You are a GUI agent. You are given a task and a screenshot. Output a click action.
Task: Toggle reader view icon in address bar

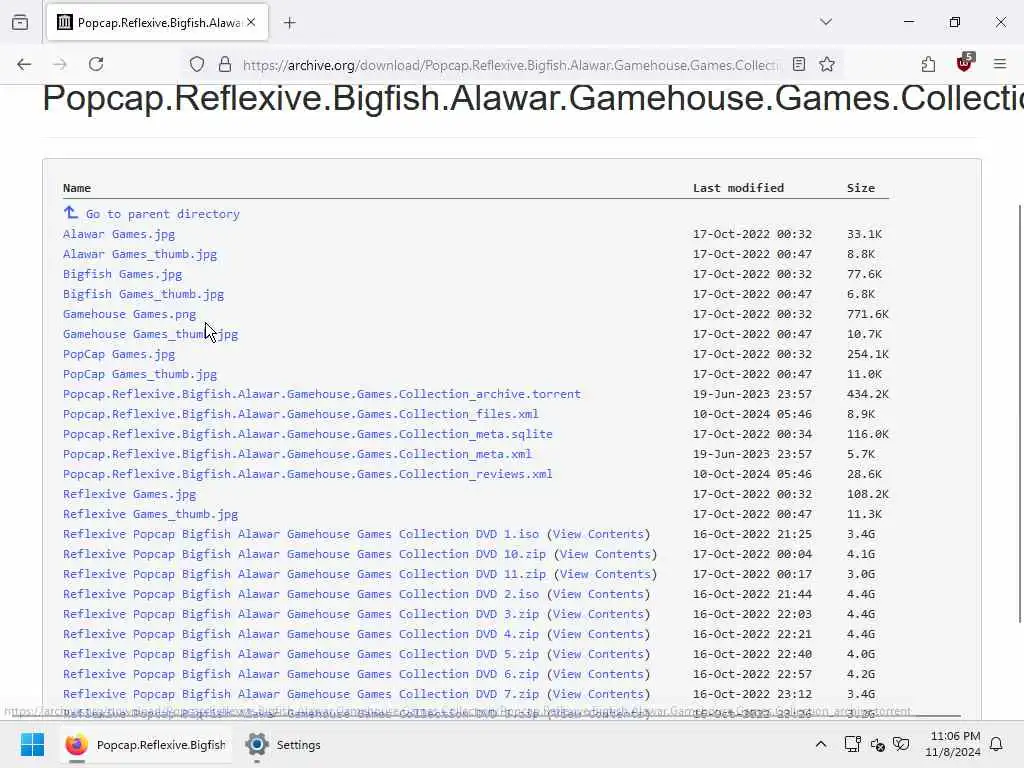[x=798, y=64]
